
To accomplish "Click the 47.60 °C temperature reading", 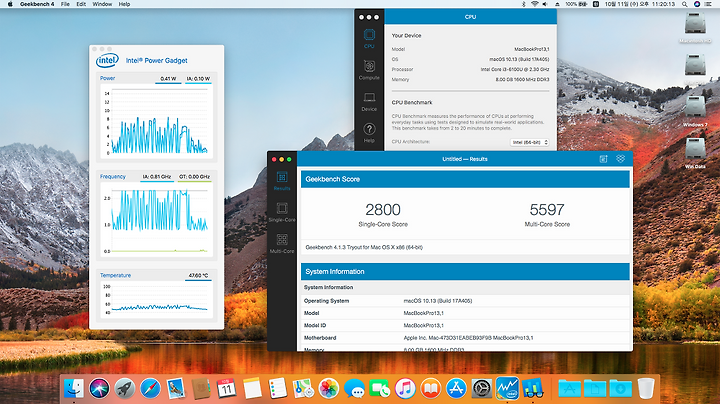I will click(x=198, y=275).
